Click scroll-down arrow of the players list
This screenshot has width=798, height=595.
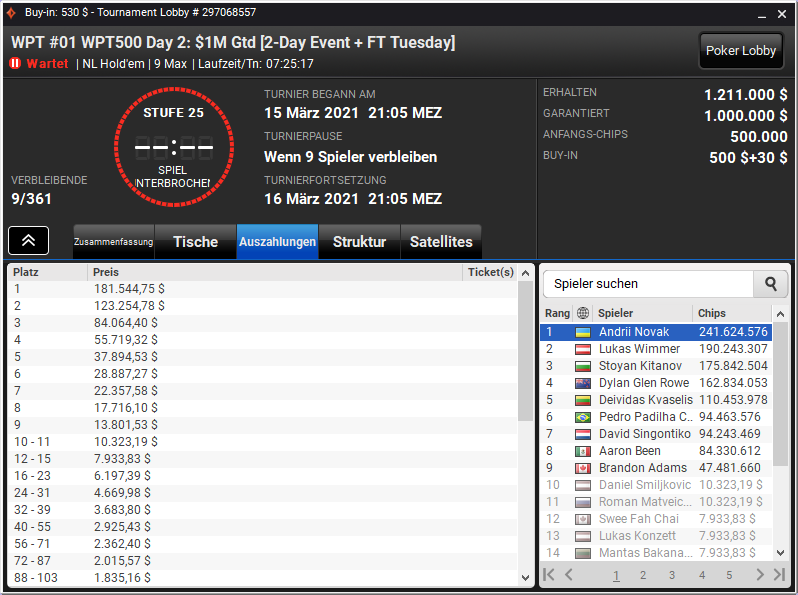tap(780, 553)
